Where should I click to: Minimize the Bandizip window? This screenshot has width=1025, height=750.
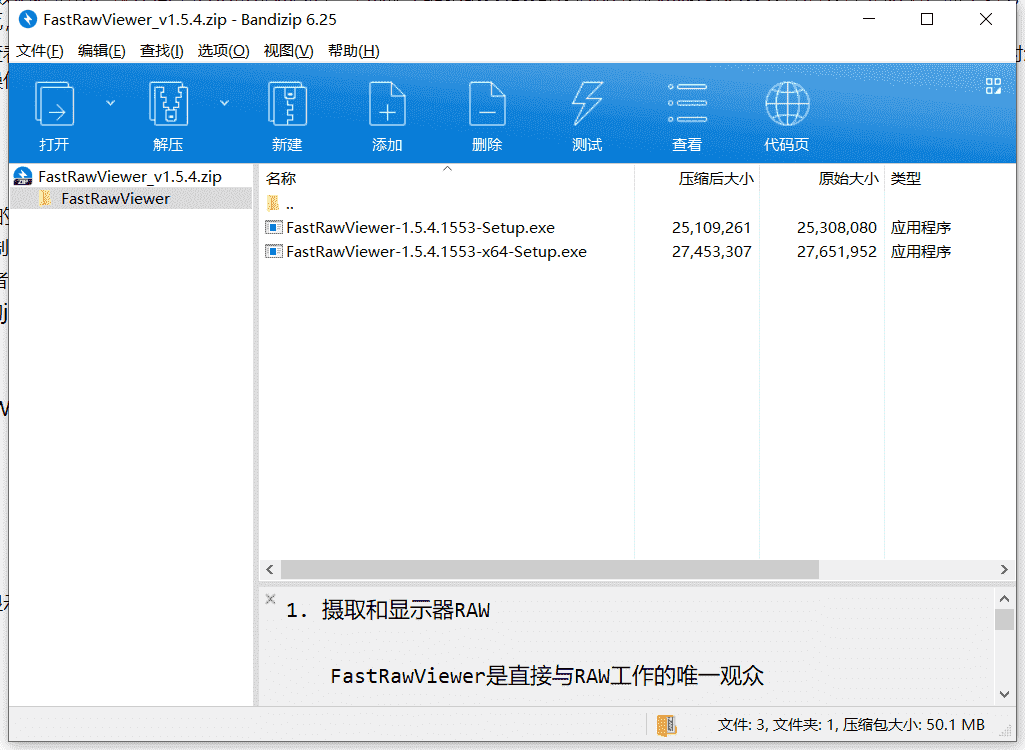pos(869,19)
